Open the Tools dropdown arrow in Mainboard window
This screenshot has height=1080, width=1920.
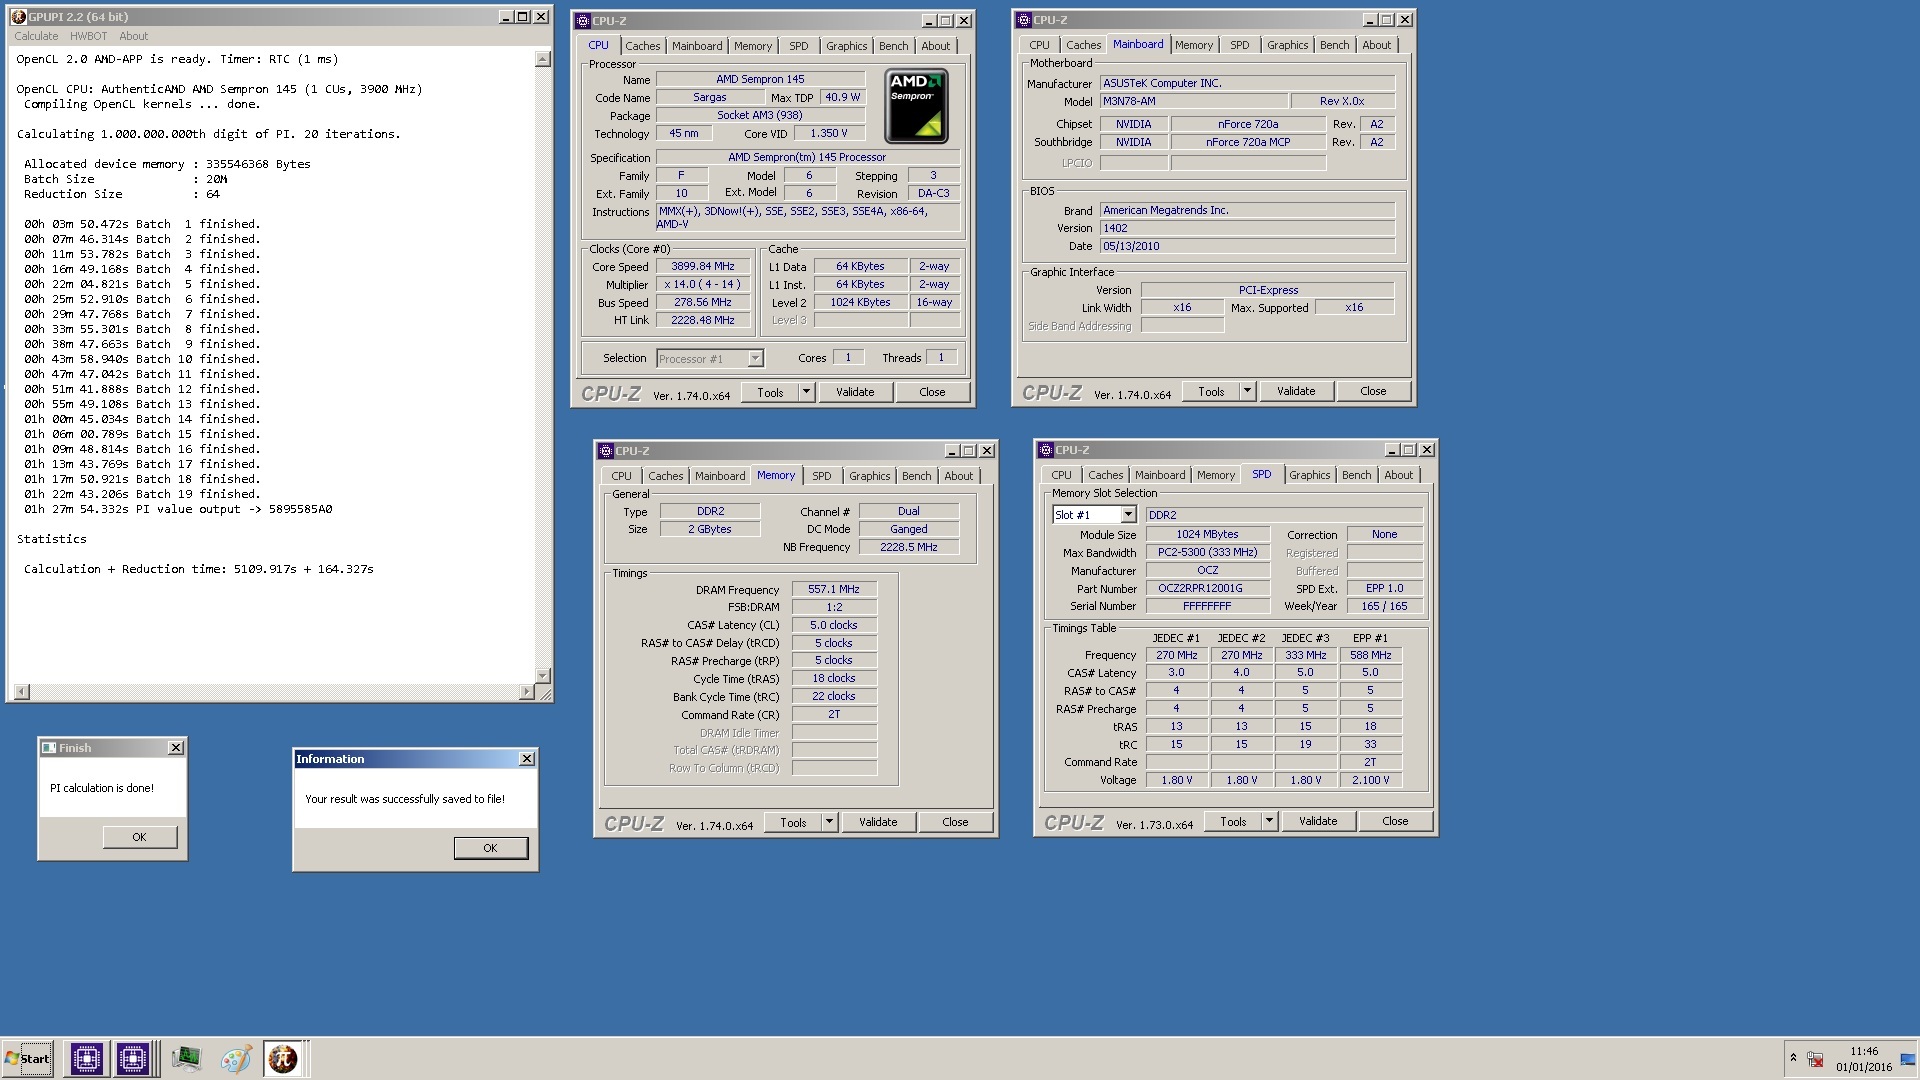[x=1247, y=391]
